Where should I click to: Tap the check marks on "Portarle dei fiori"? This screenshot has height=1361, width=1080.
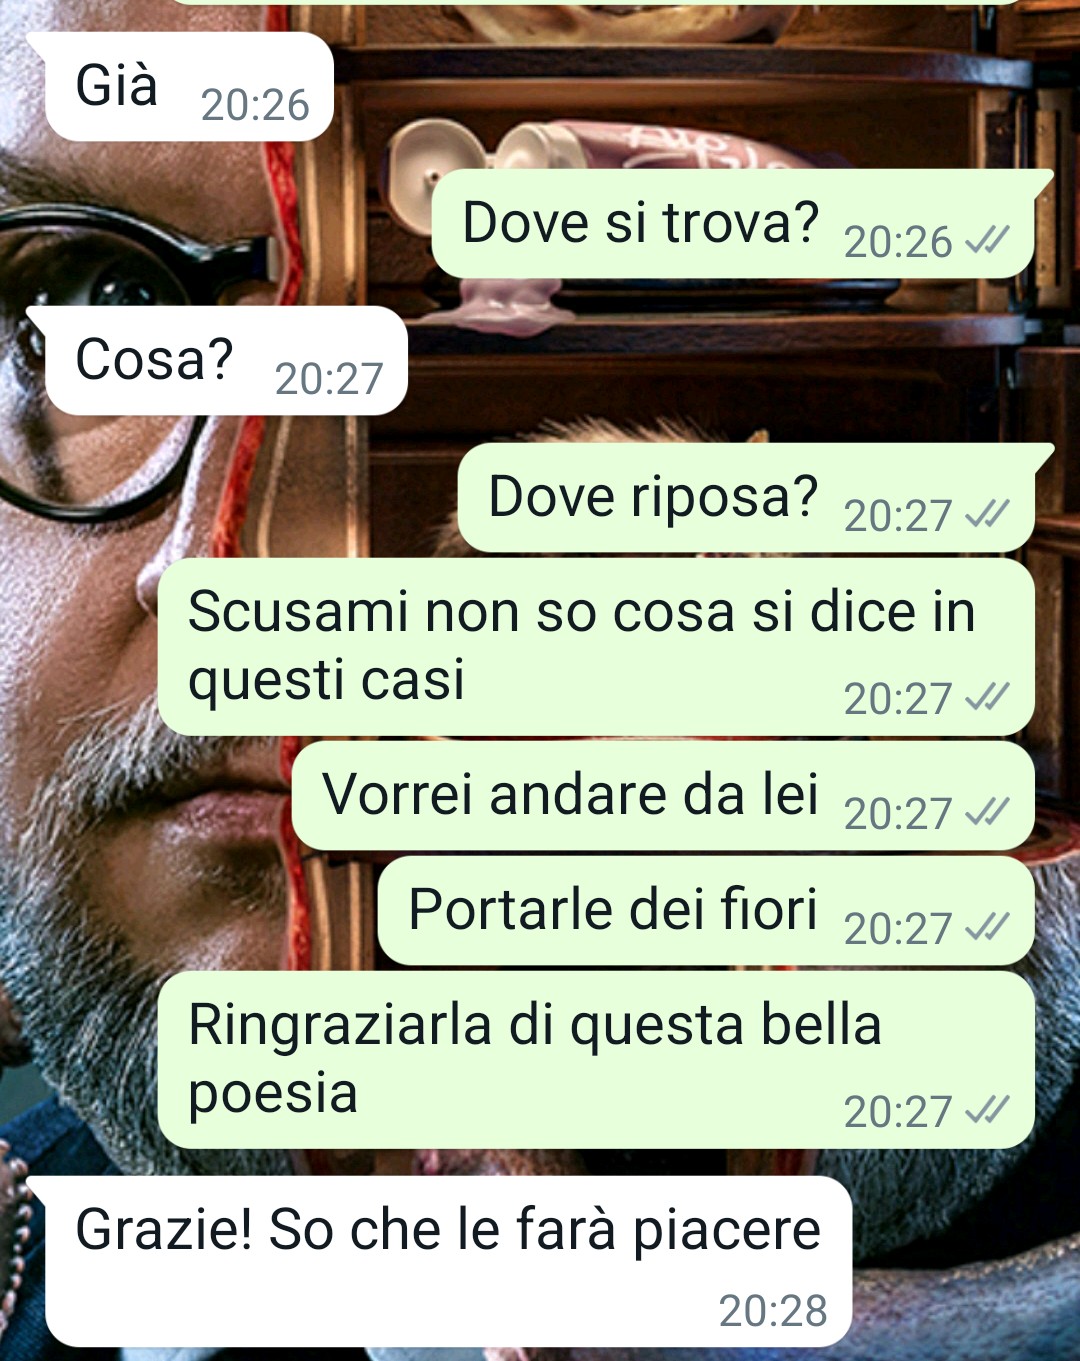[986, 928]
